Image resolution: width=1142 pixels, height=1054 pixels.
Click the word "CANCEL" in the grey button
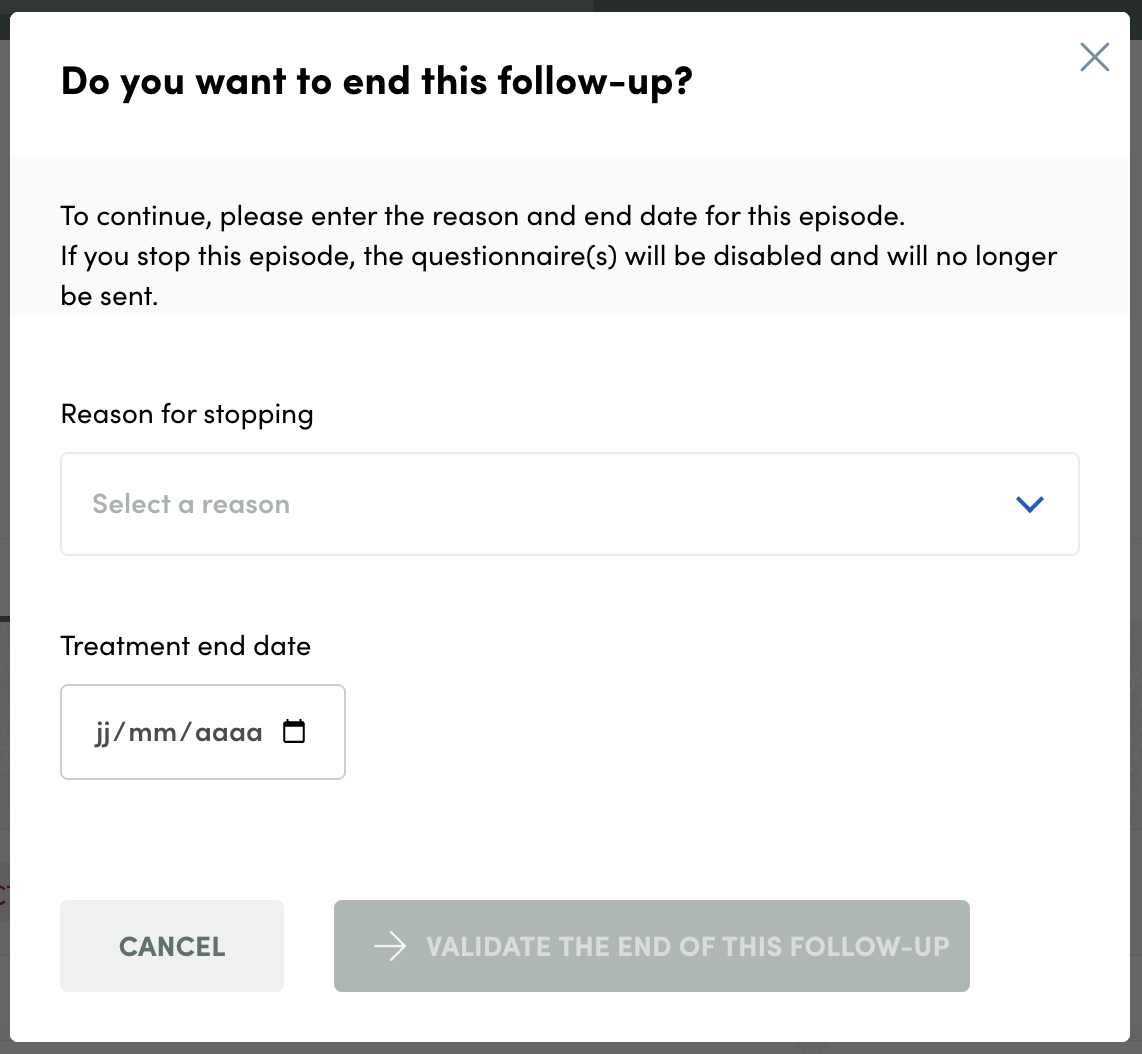point(172,946)
